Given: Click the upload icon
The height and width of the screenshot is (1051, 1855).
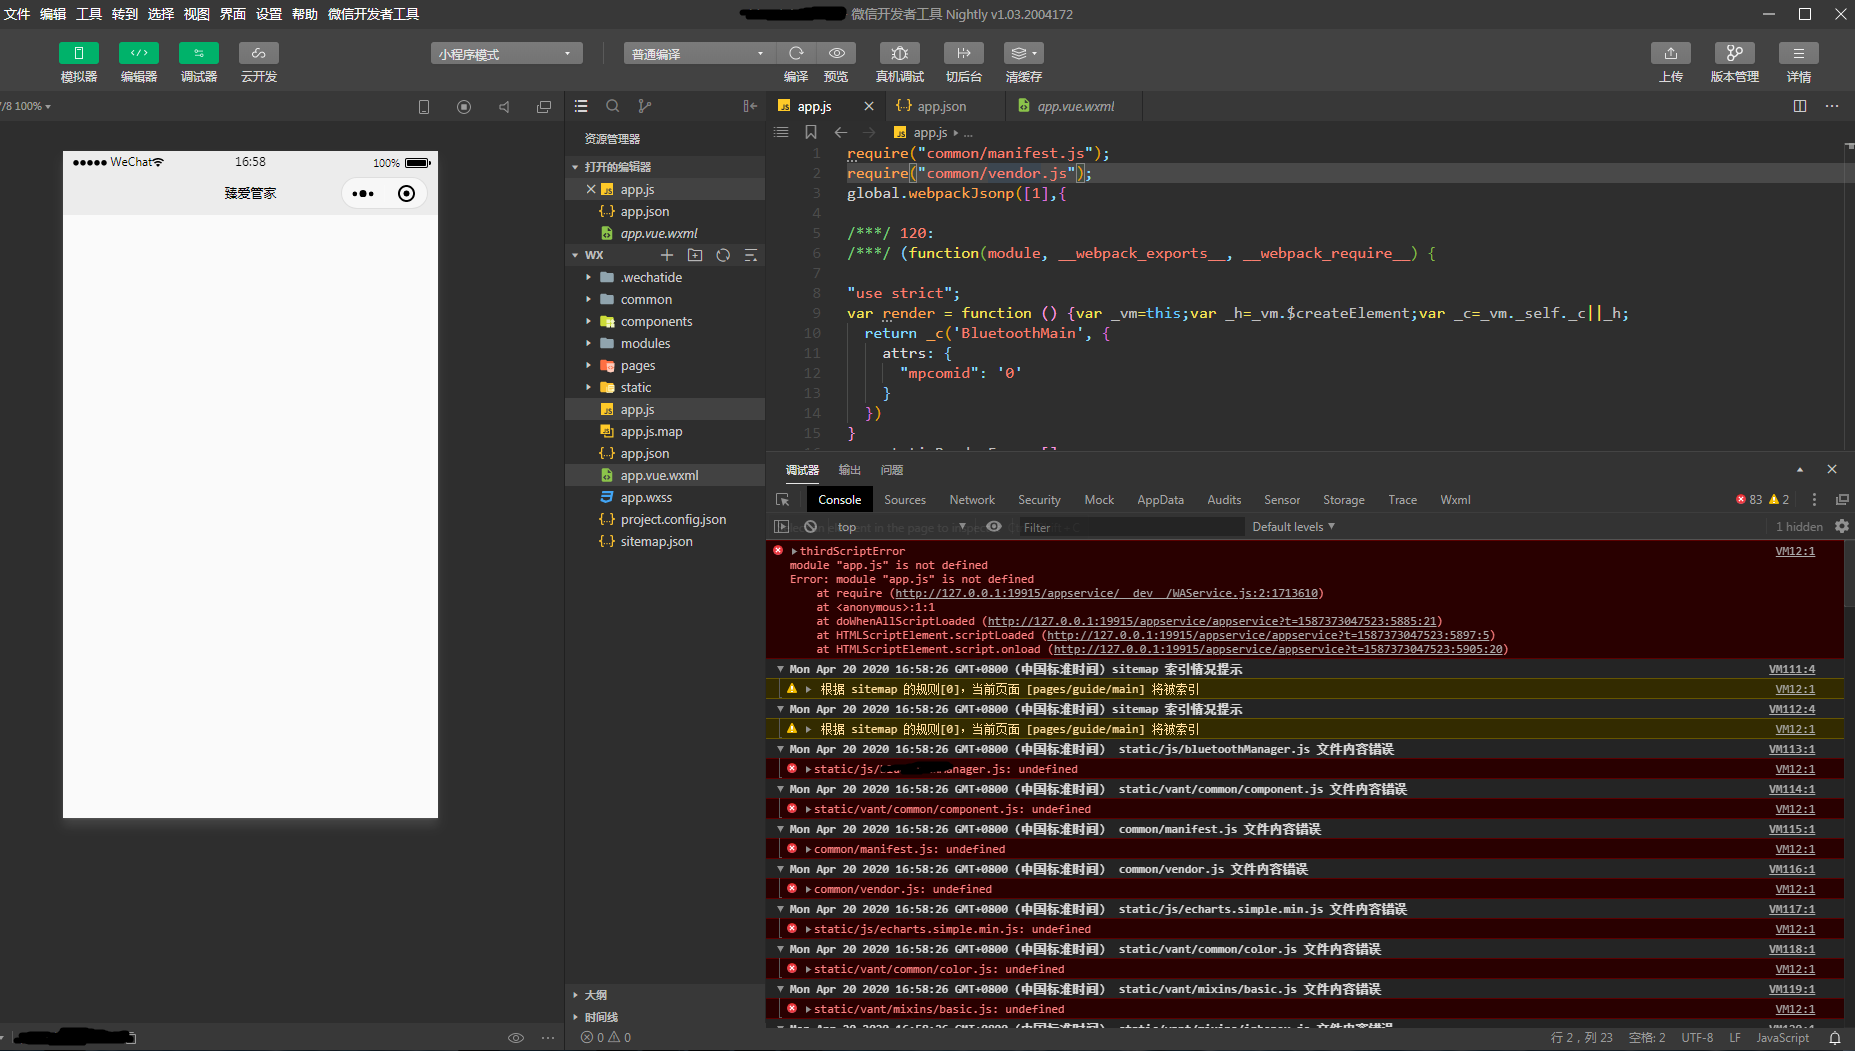Looking at the screenshot, I should pos(1671,53).
